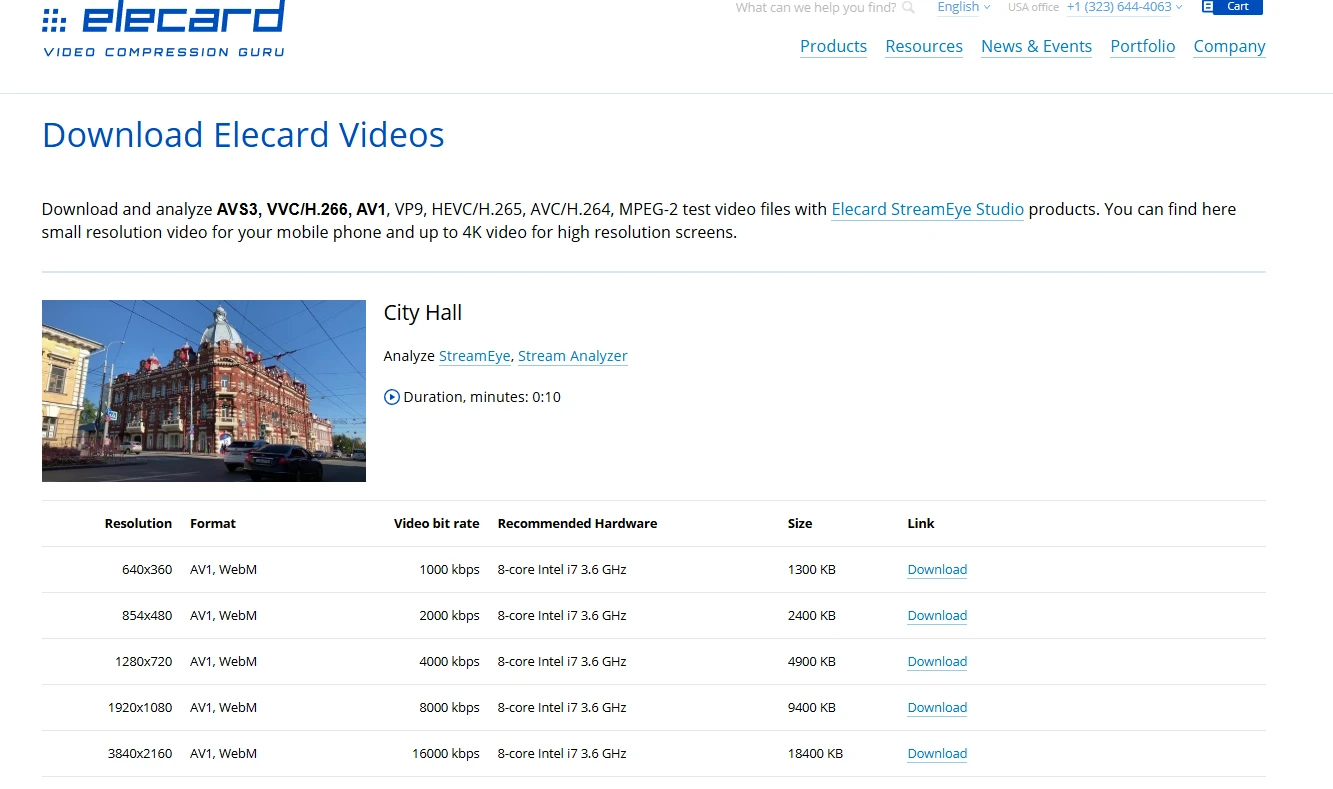The image size is (1333, 789).
Task: Open the Cart icon button
Action: (x=1232, y=7)
